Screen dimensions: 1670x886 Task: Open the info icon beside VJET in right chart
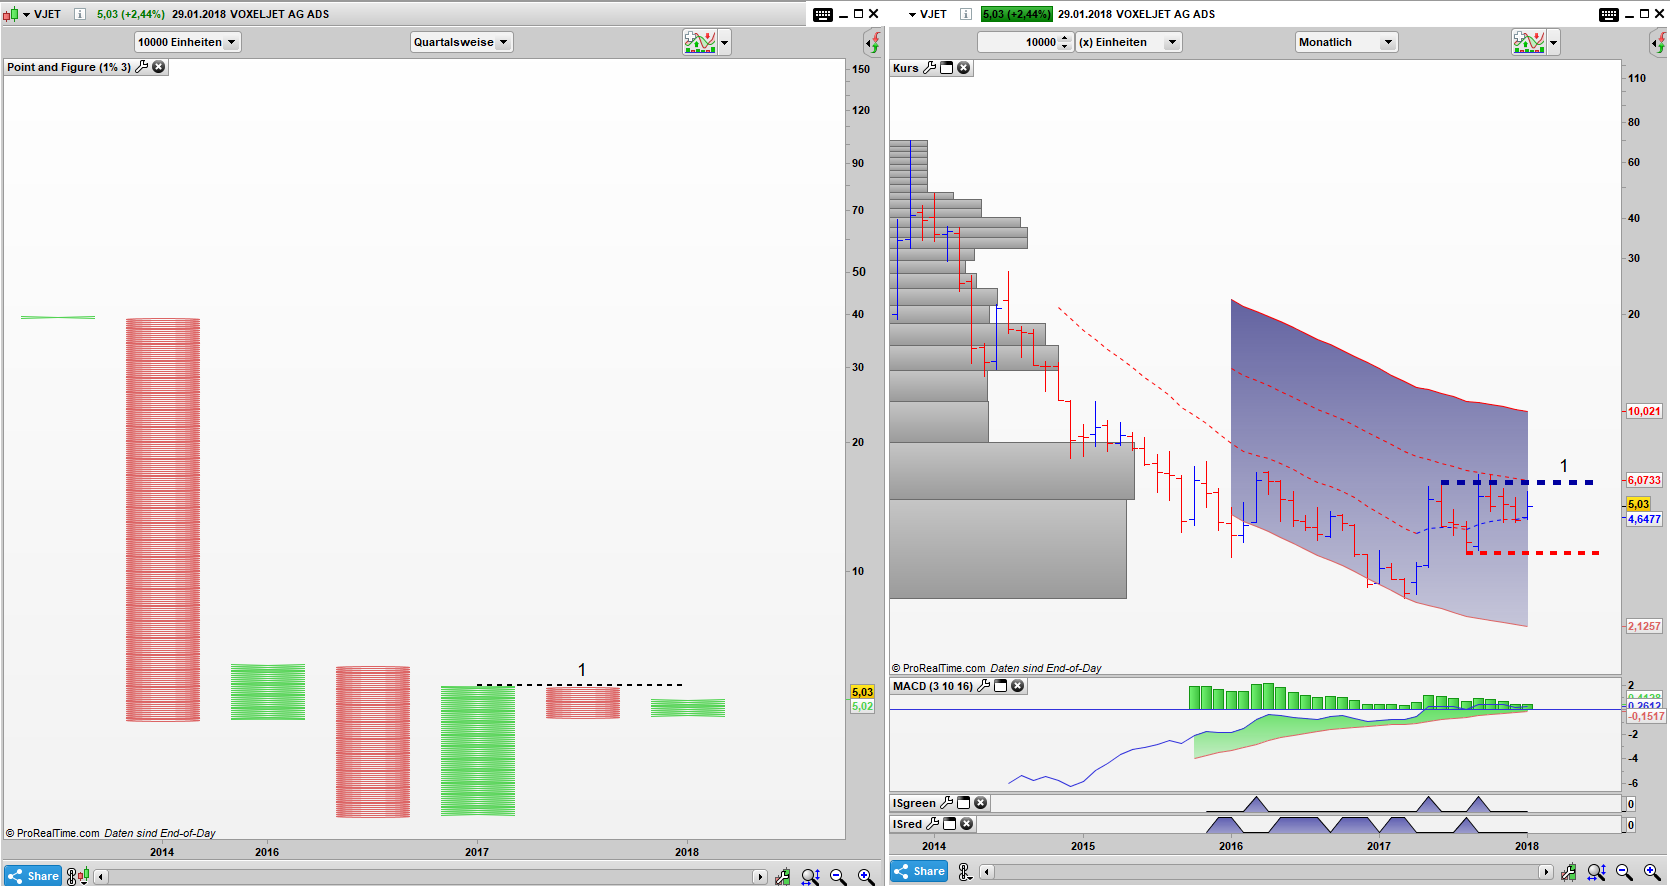(965, 14)
